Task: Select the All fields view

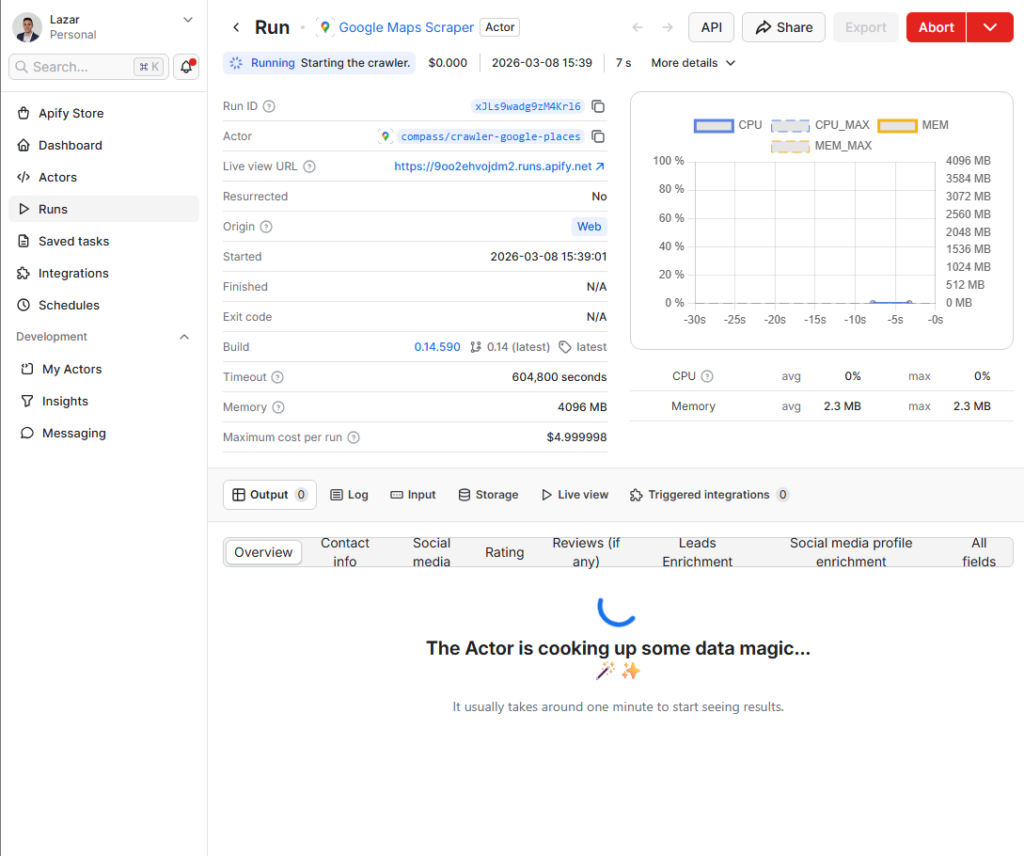Action: (x=979, y=552)
